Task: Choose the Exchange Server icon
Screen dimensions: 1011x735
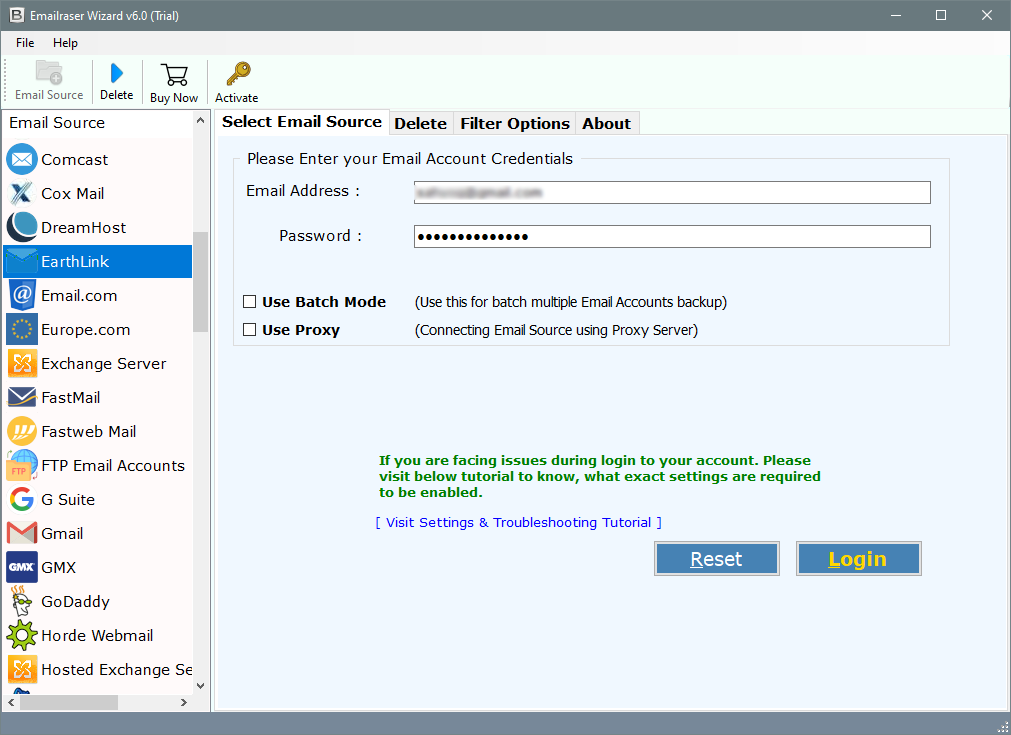Action: [22, 364]
